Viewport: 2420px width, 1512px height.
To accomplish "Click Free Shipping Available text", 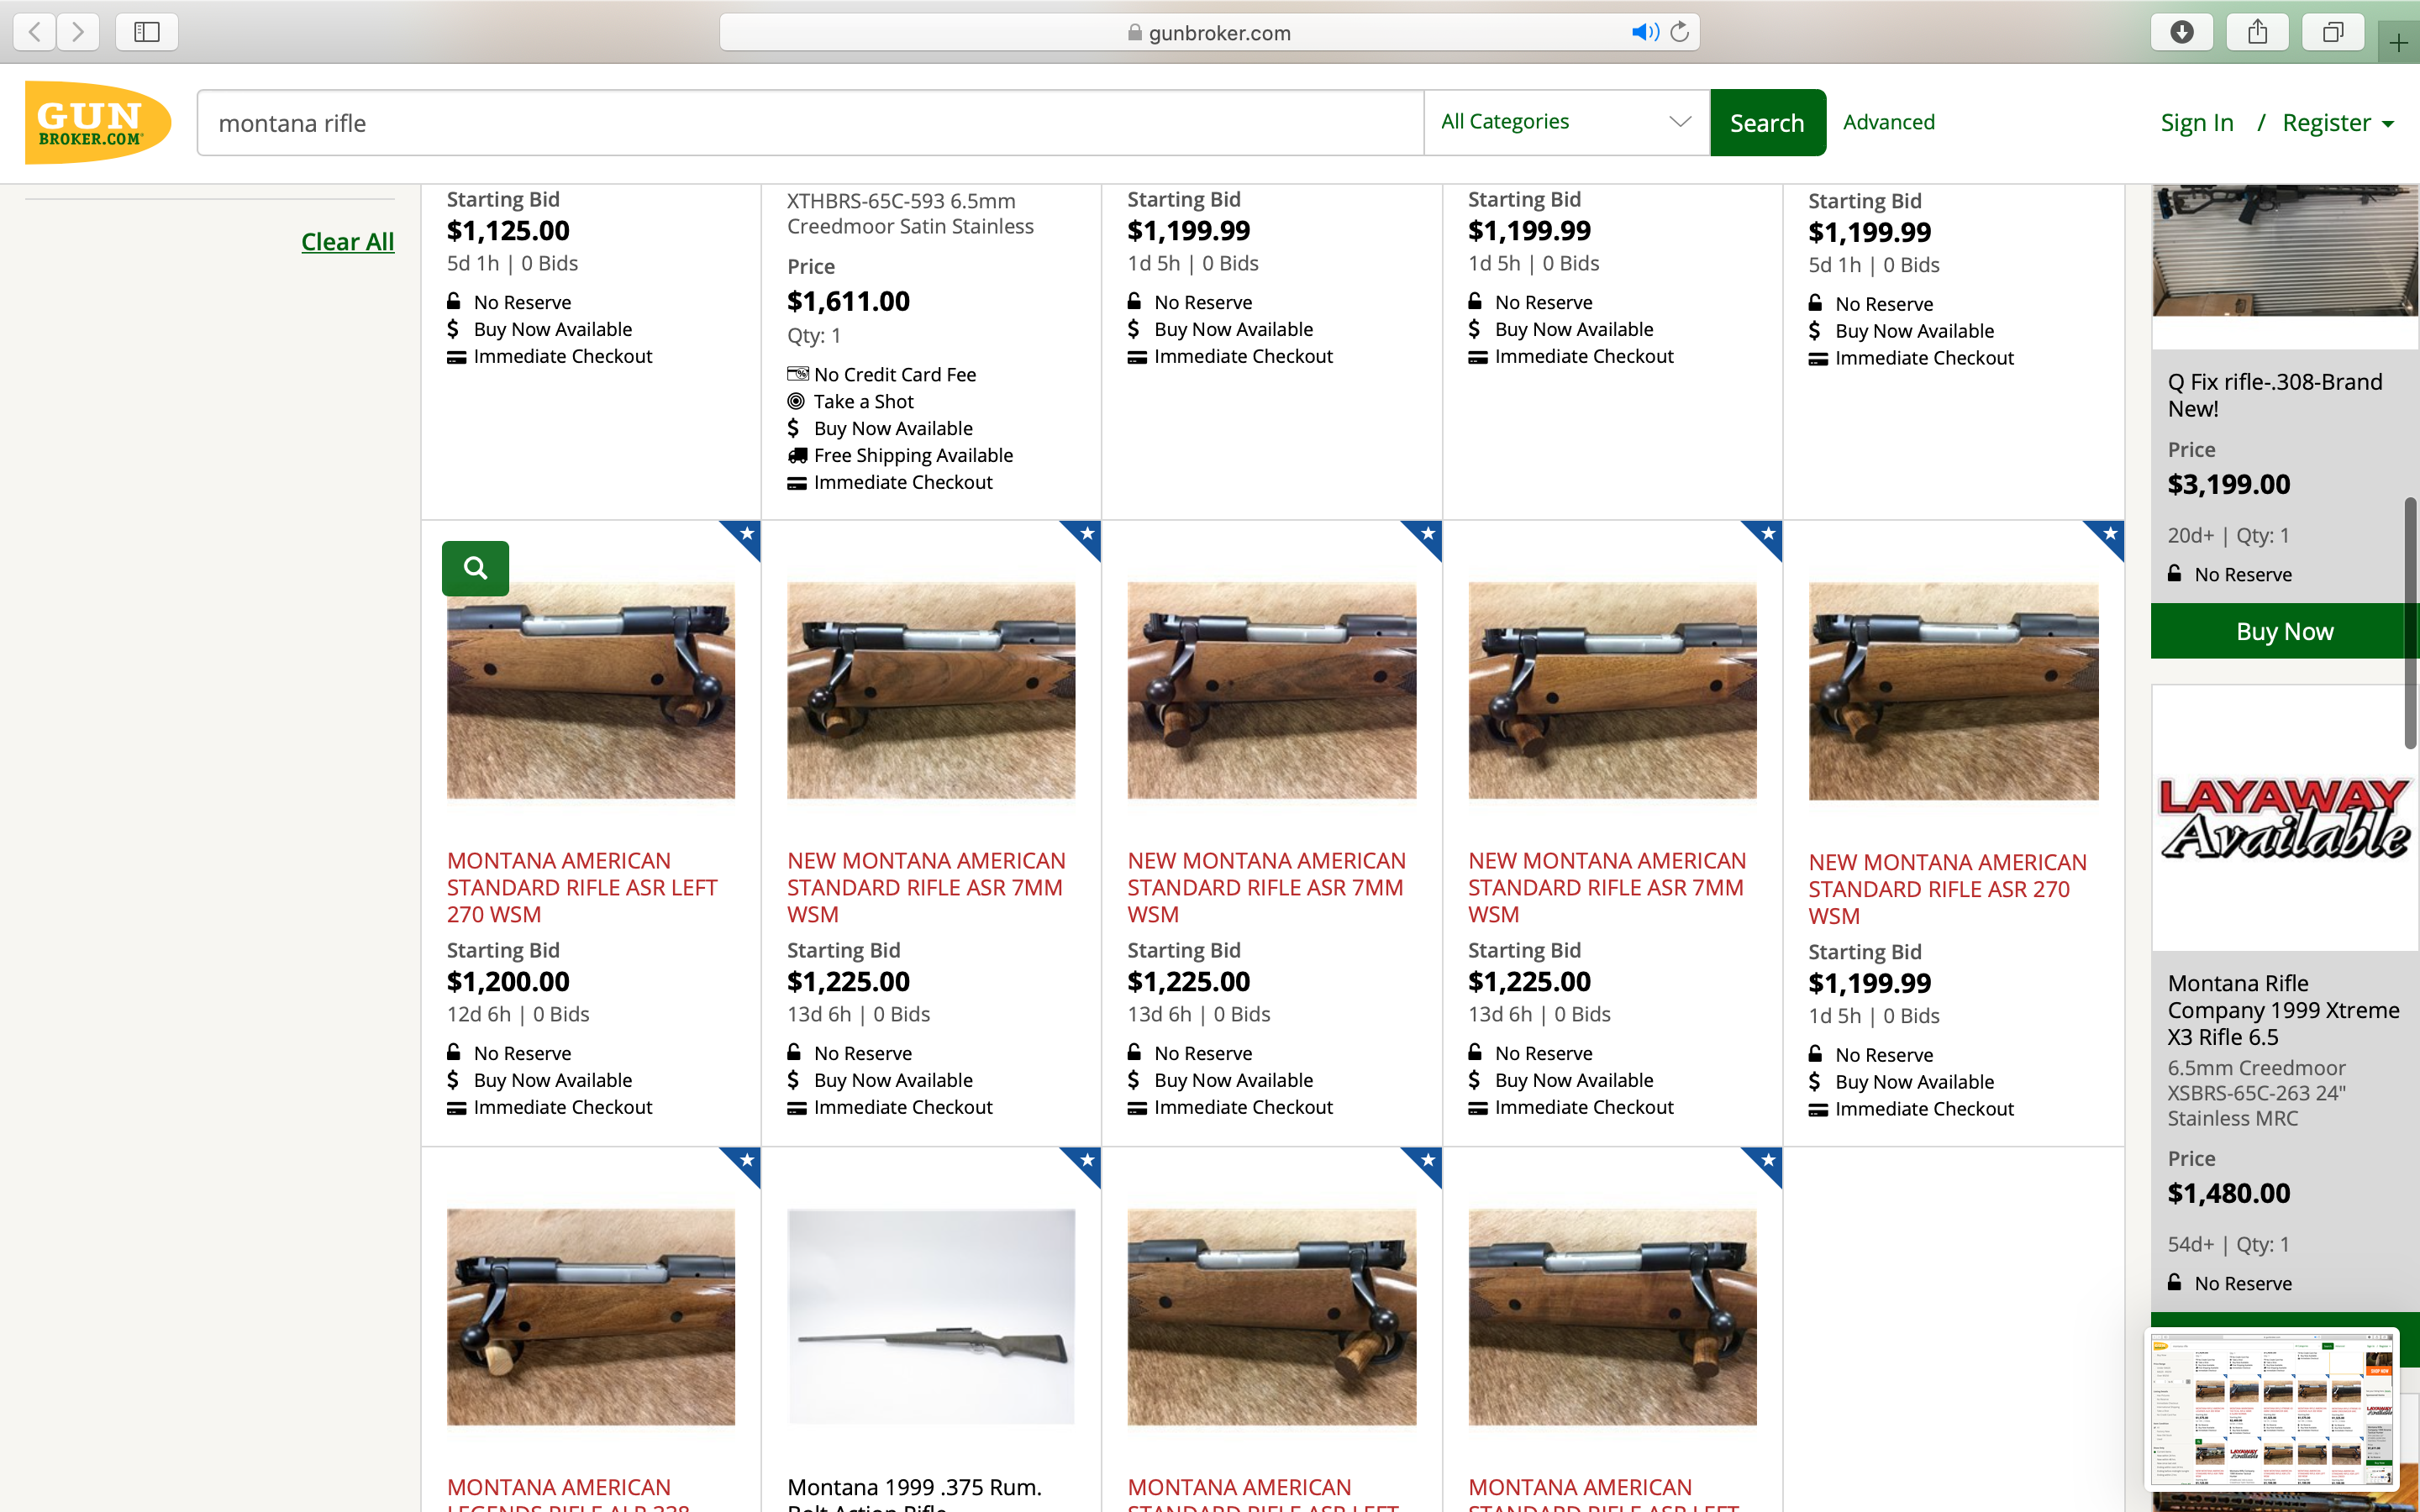I will (913, 455).
